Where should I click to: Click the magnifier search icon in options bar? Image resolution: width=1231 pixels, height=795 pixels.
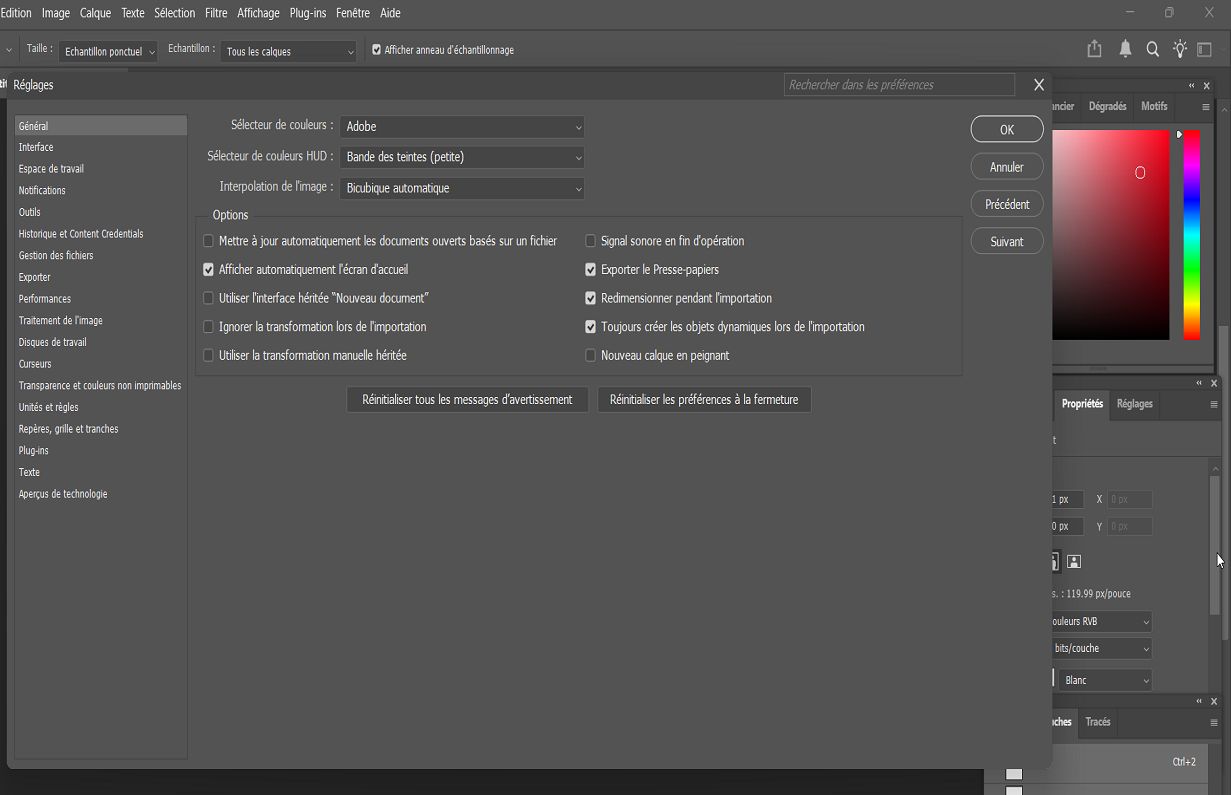coord(1153,49)
